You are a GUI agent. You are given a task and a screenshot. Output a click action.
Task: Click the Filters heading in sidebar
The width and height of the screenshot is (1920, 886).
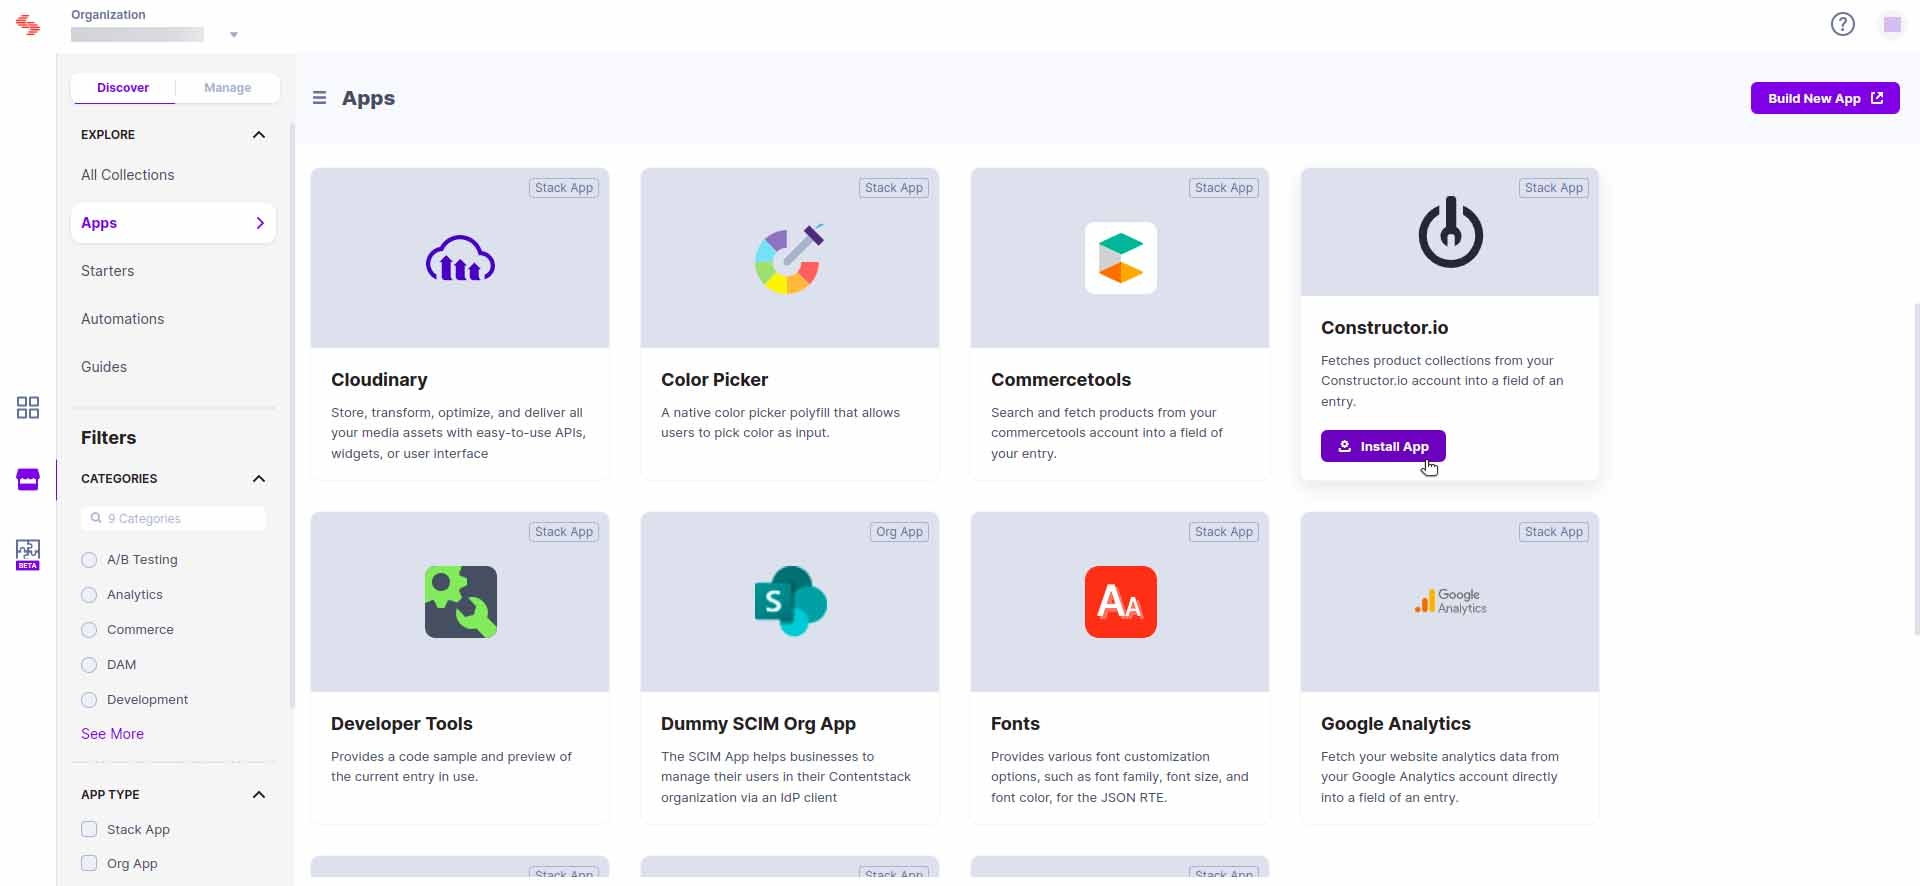[x=108, y=438]
